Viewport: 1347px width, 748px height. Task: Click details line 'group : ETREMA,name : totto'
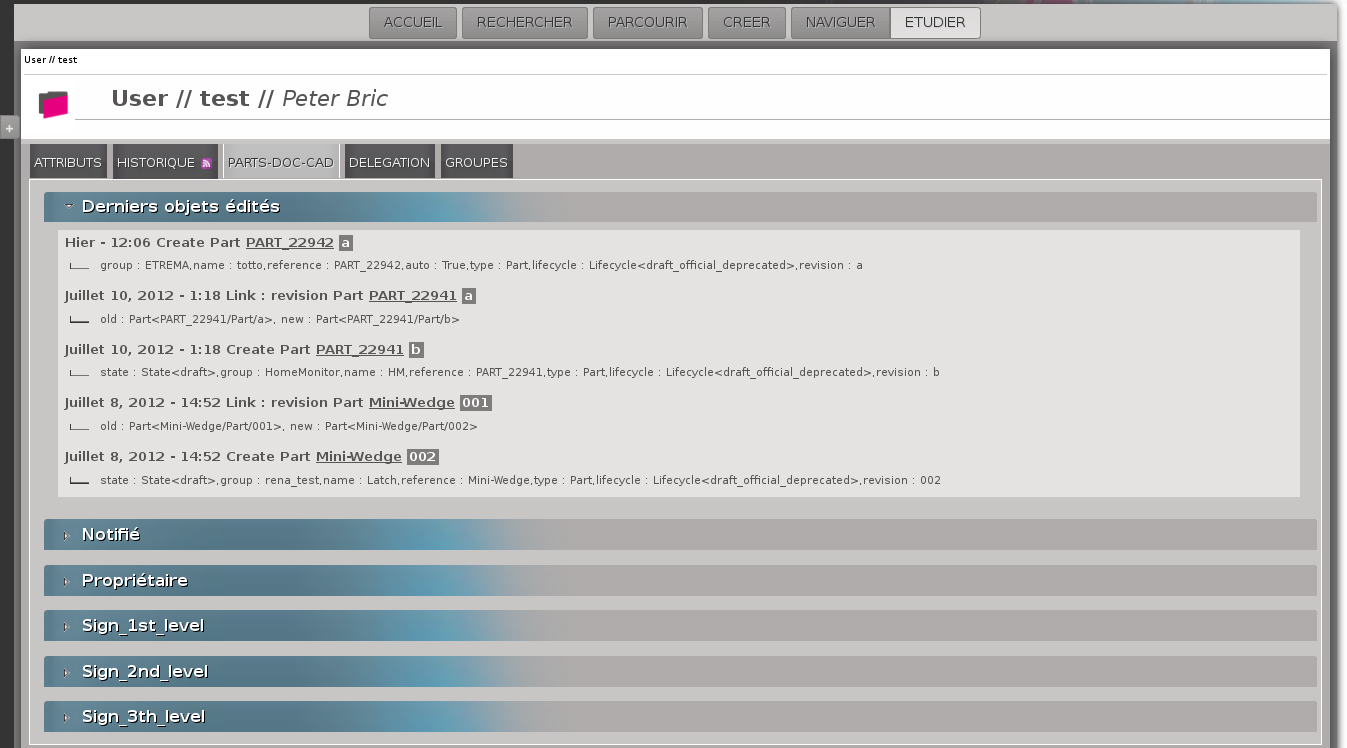(481, 266)
